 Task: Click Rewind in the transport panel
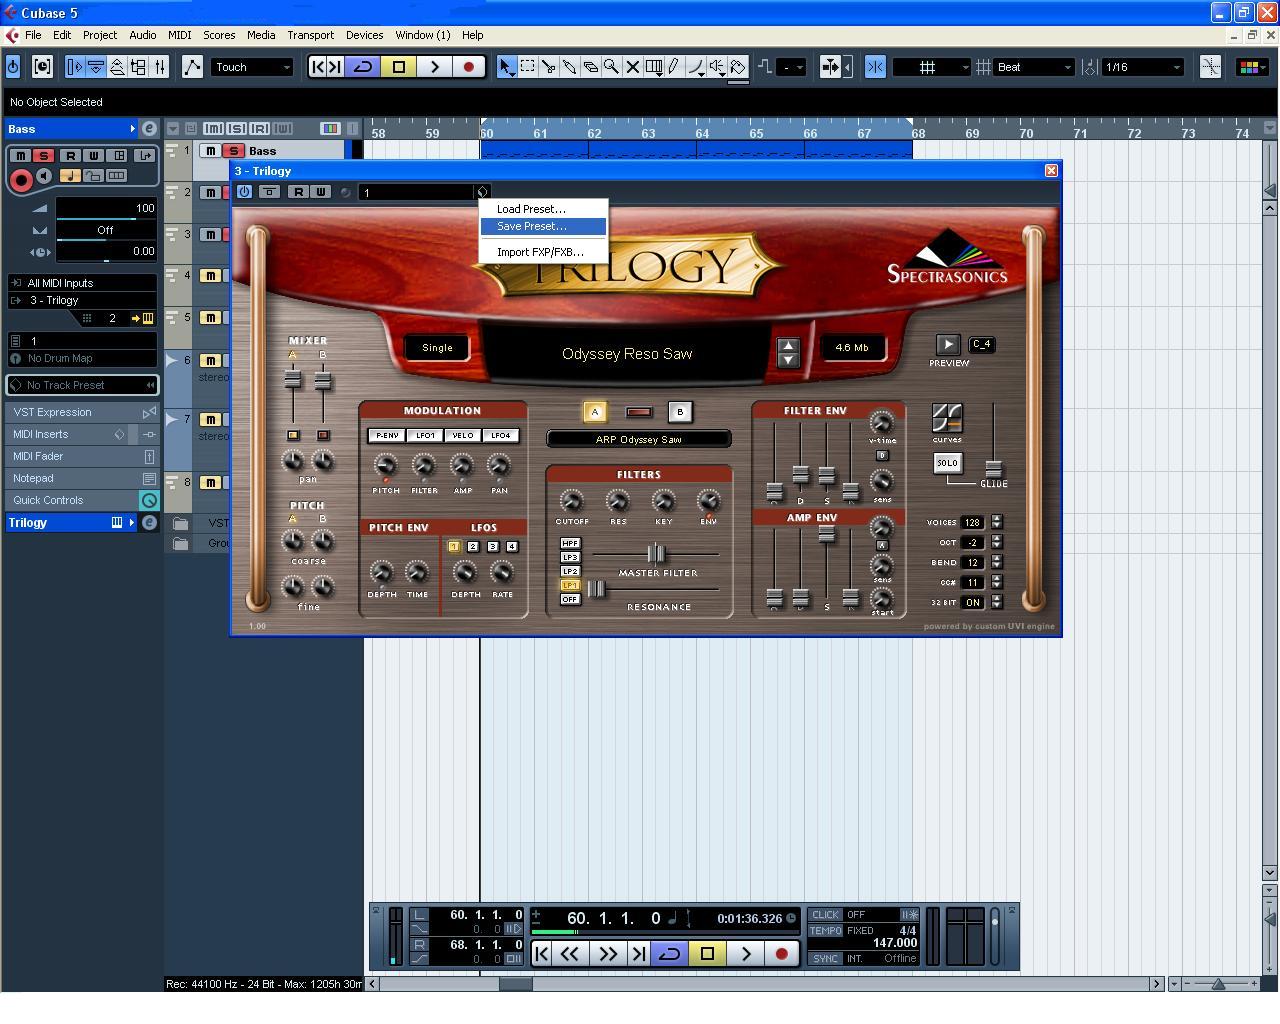(x=570, y=954)
